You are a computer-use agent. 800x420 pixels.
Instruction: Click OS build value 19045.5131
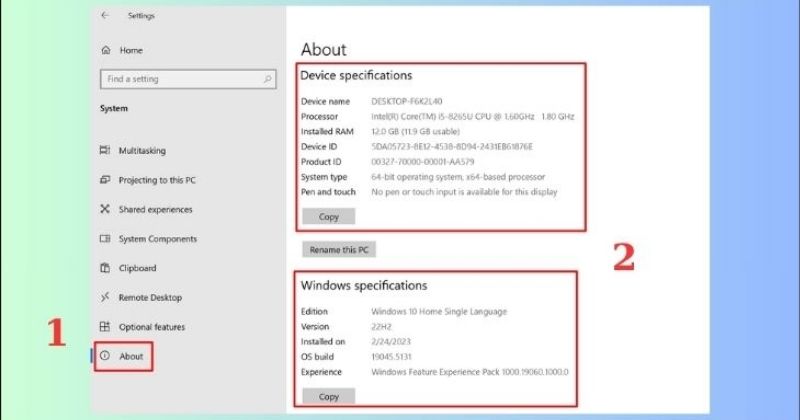pyautogui.click(x=391, y=357)
